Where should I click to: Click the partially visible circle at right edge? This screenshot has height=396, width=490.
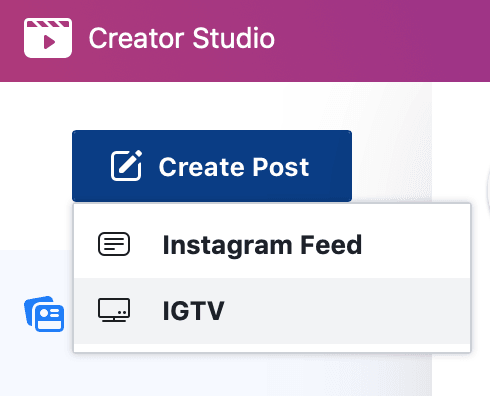click(488, 193)
